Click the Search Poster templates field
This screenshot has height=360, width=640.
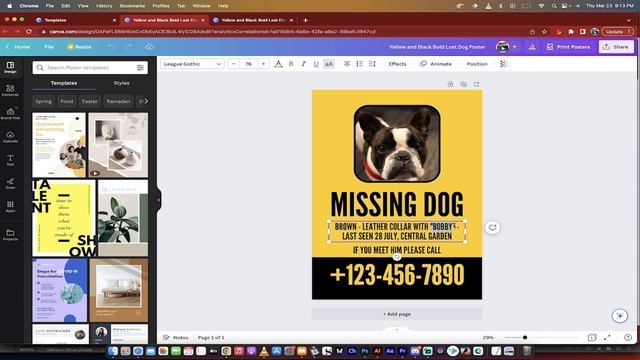tap(90, 68)
